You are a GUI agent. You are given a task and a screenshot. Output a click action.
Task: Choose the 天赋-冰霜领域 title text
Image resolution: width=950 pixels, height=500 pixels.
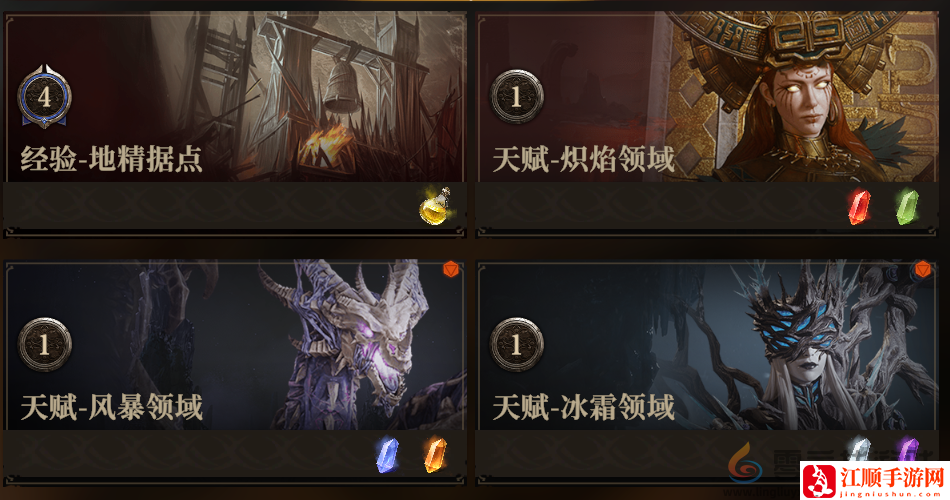point(583,407)
